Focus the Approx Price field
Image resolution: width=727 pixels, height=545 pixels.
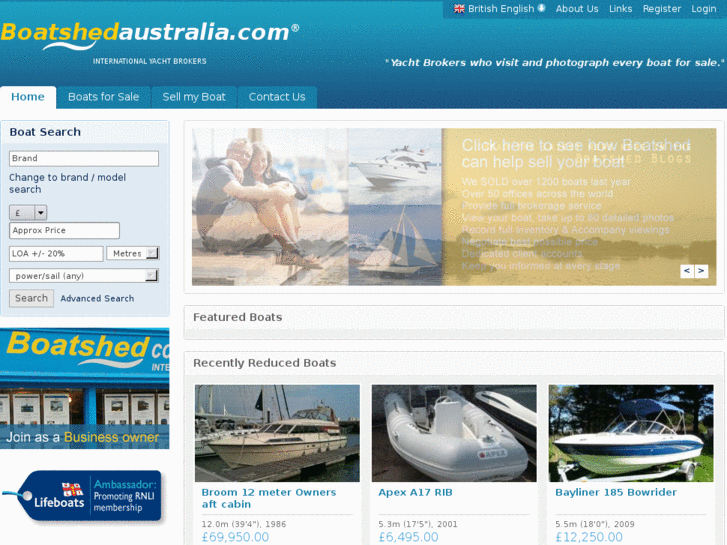(x=64, y=231)
